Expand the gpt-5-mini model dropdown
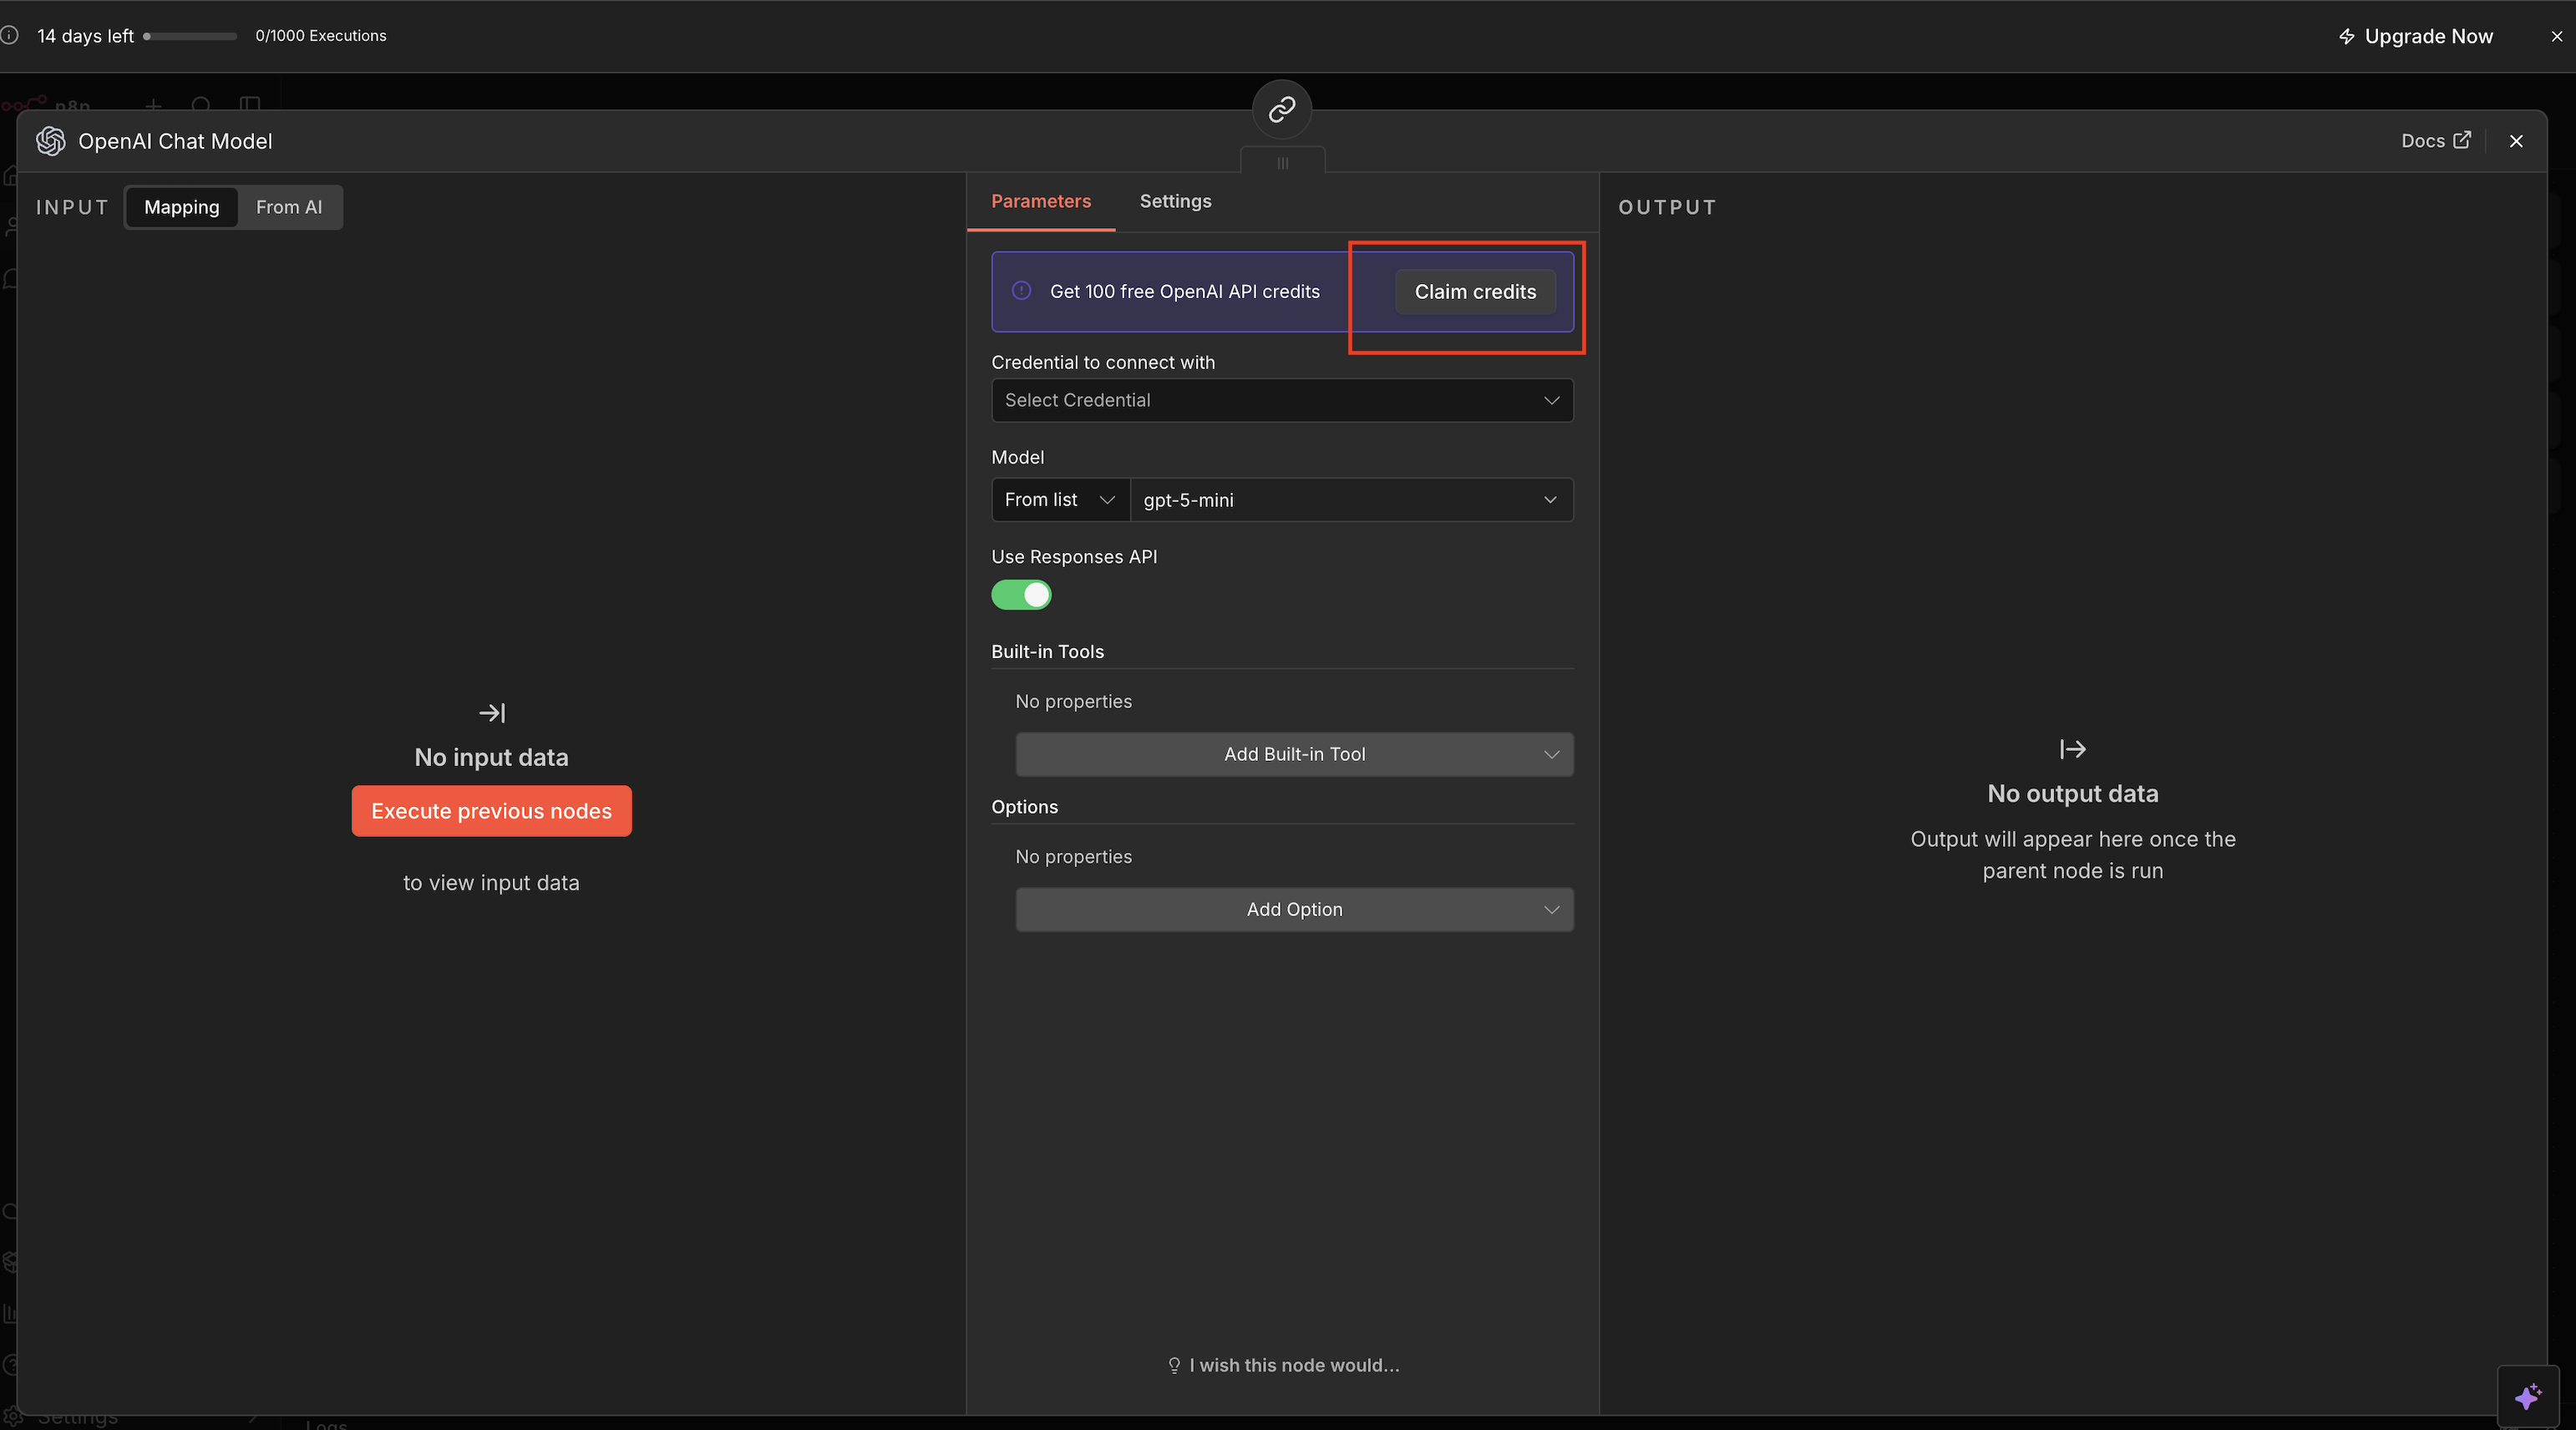This screenshot has width=2576, height=1430. point(1350,500)
